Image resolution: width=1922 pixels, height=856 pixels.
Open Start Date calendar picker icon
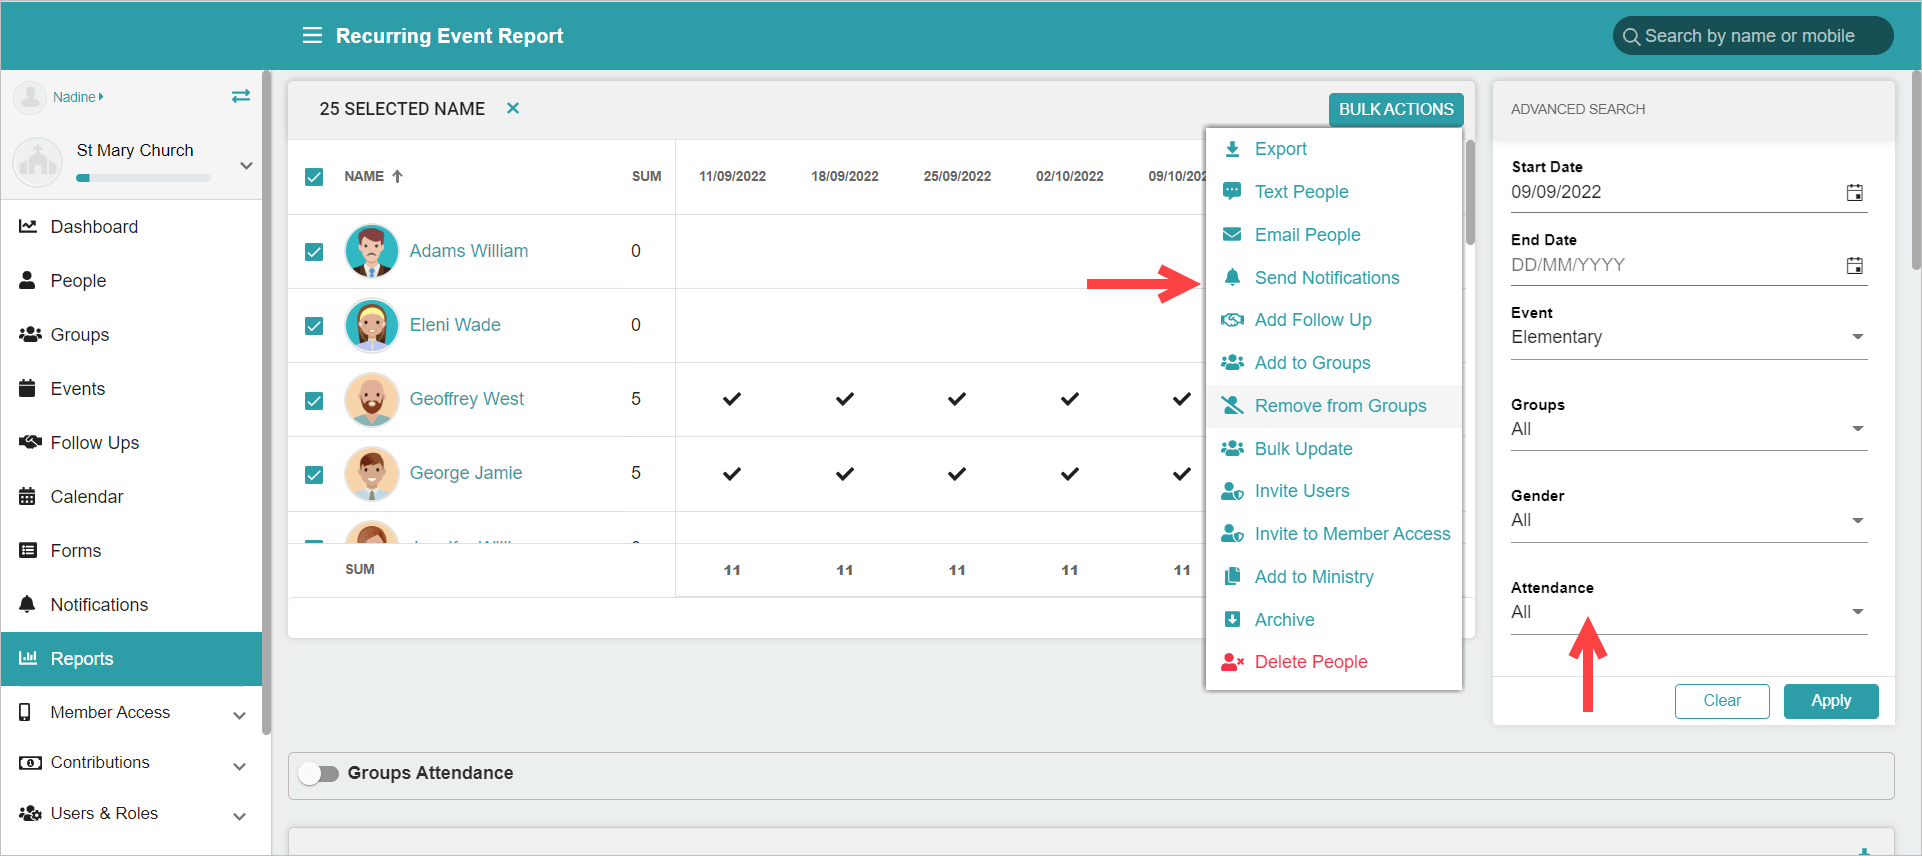click(1854, 193)
